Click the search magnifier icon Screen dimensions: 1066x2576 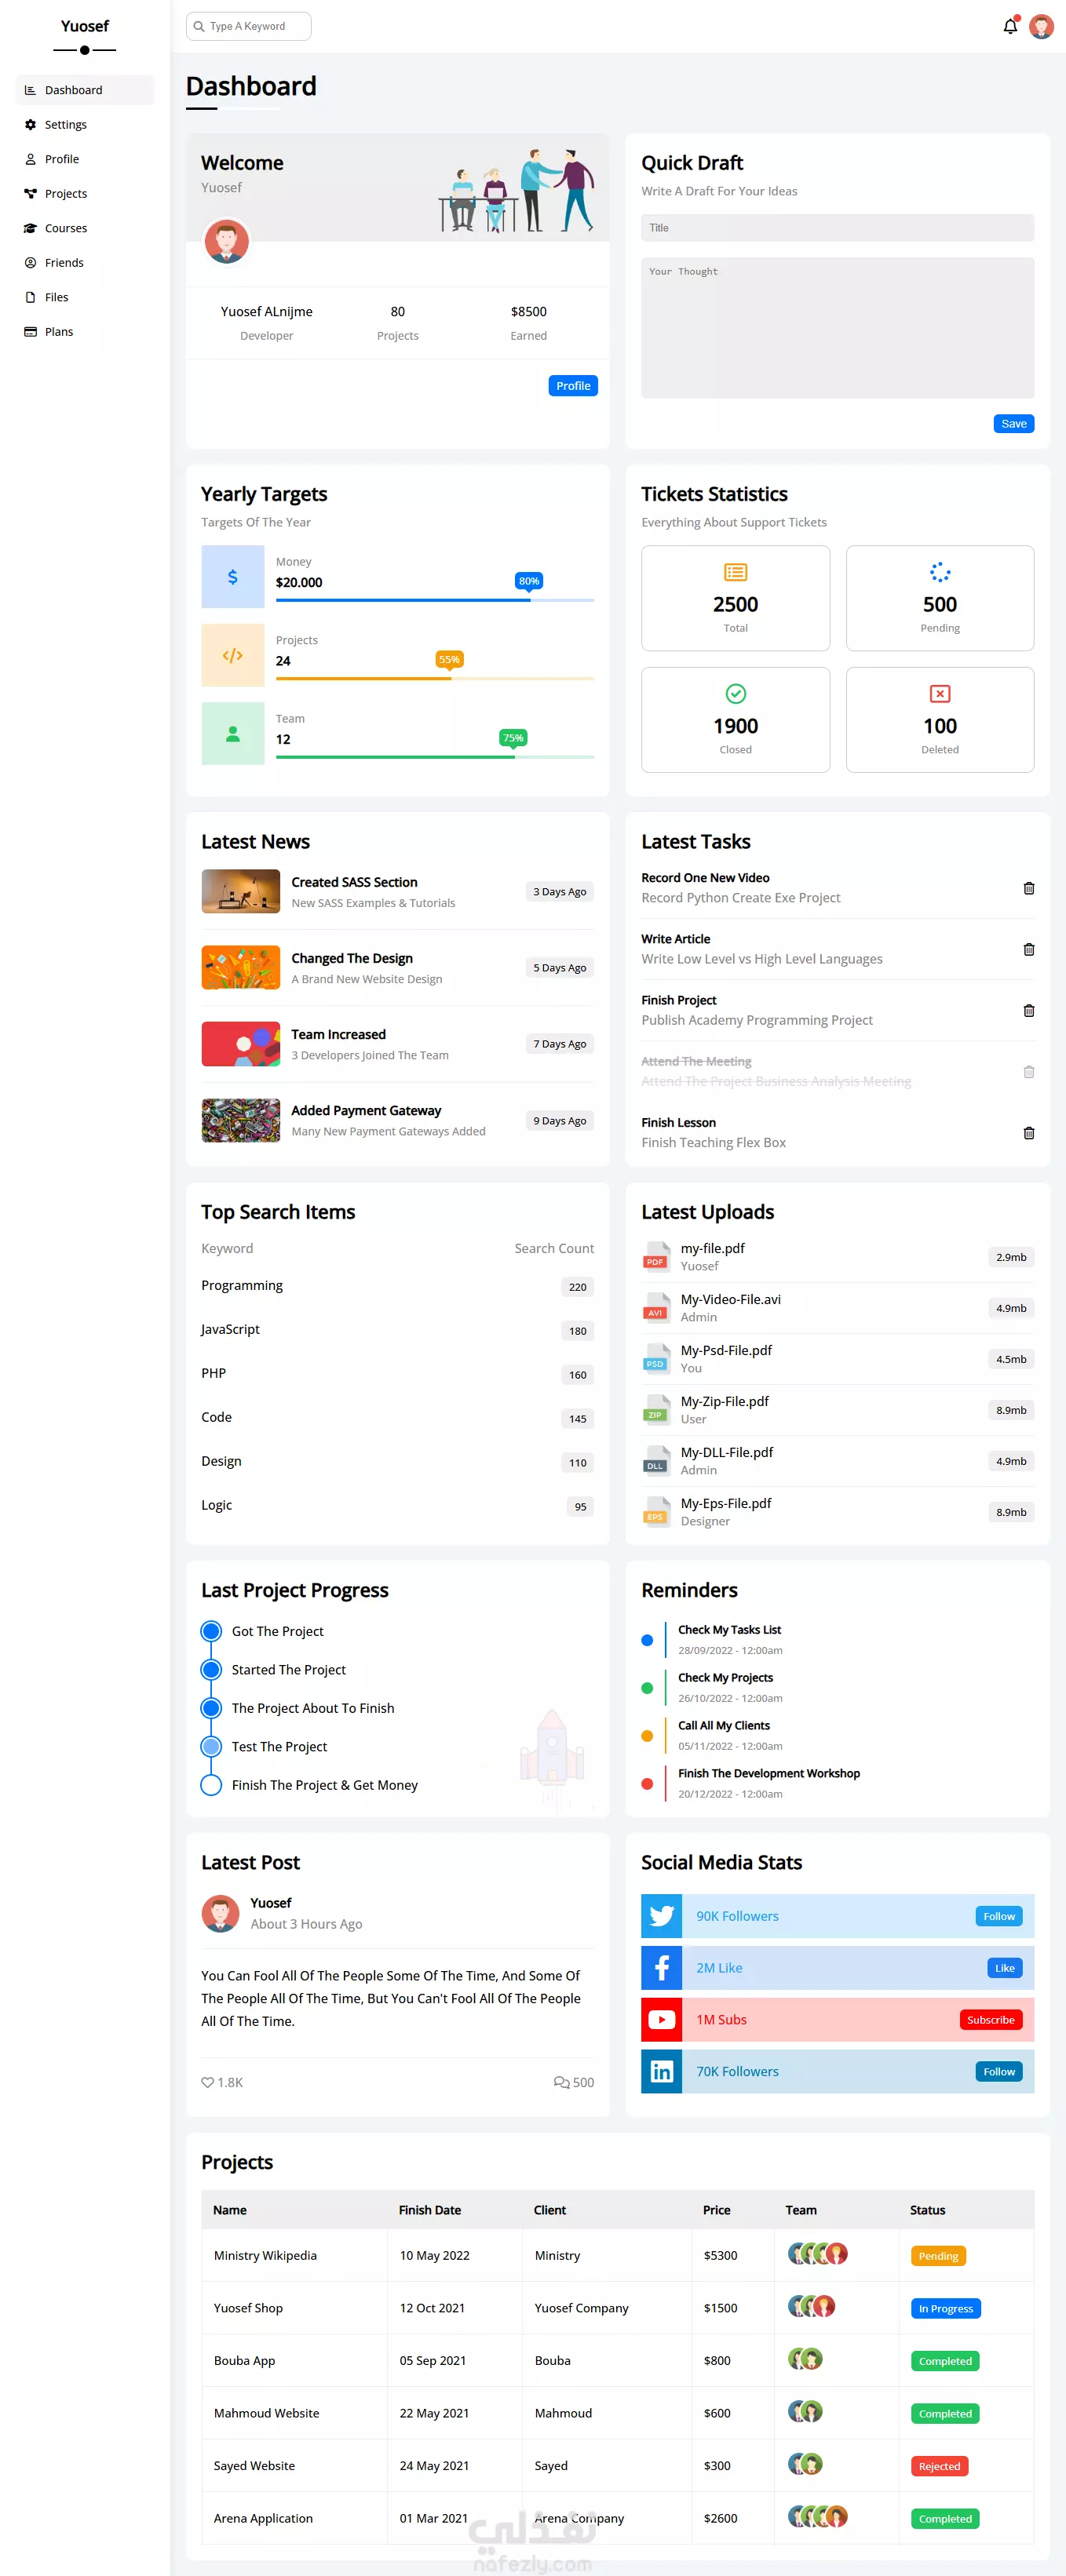pyautogui.click(x=199, y=26)
